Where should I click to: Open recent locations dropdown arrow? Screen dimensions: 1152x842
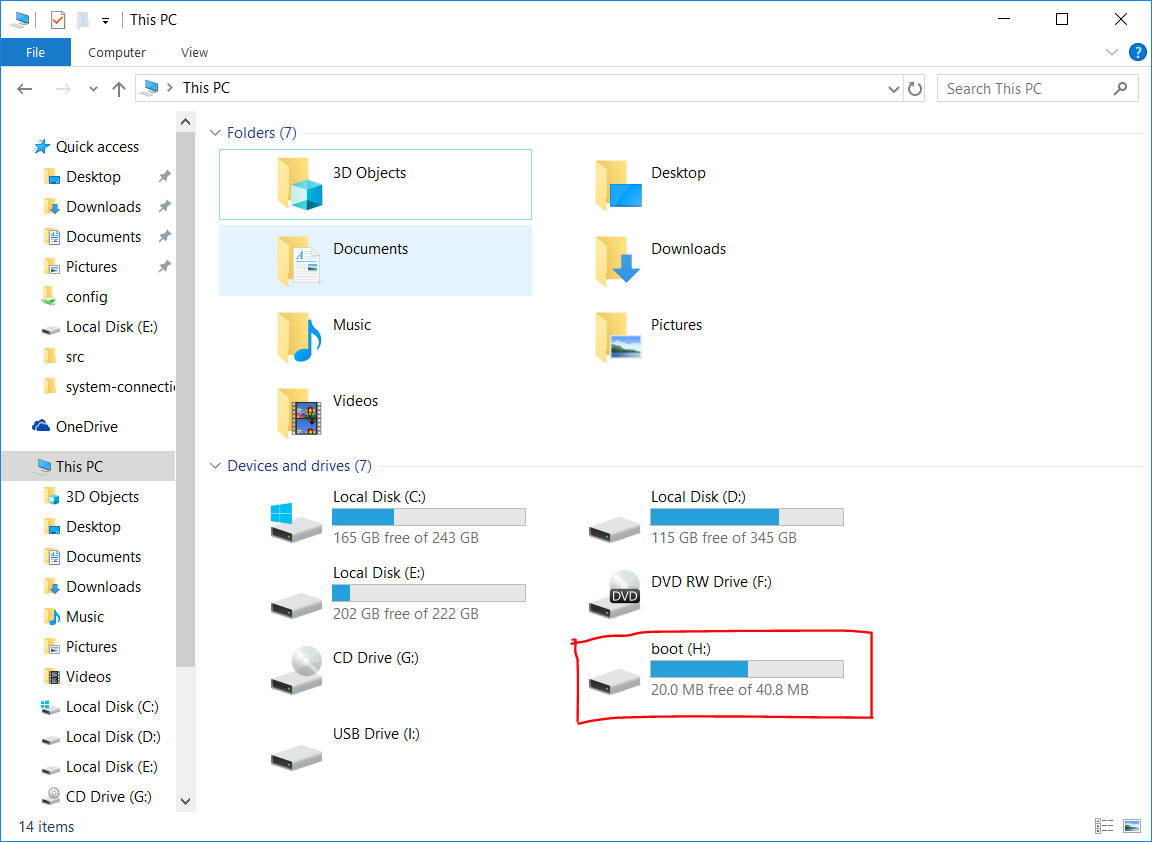pyautogui.click(x=93, y=89)
